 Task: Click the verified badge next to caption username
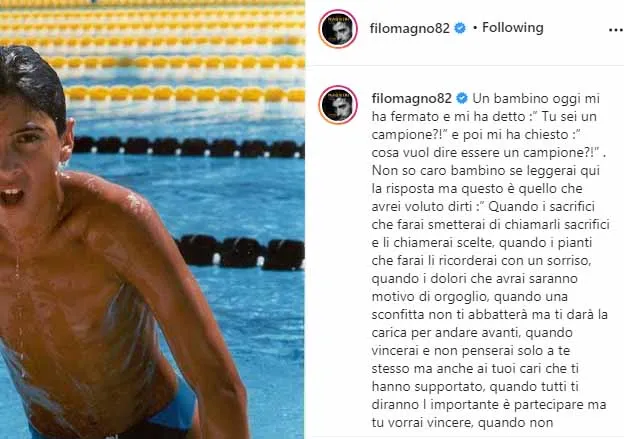[x=462, y=98]
